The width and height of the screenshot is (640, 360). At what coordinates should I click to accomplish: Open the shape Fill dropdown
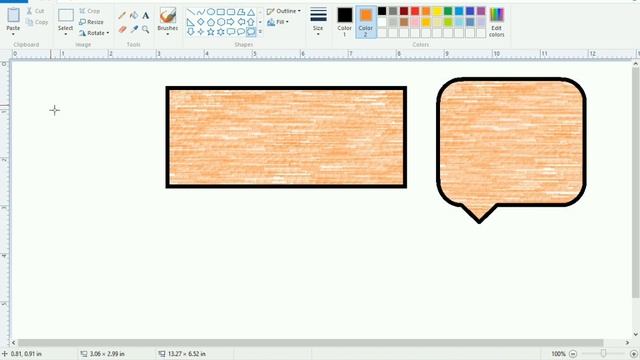pyautogui.click(x=278, y=22)
